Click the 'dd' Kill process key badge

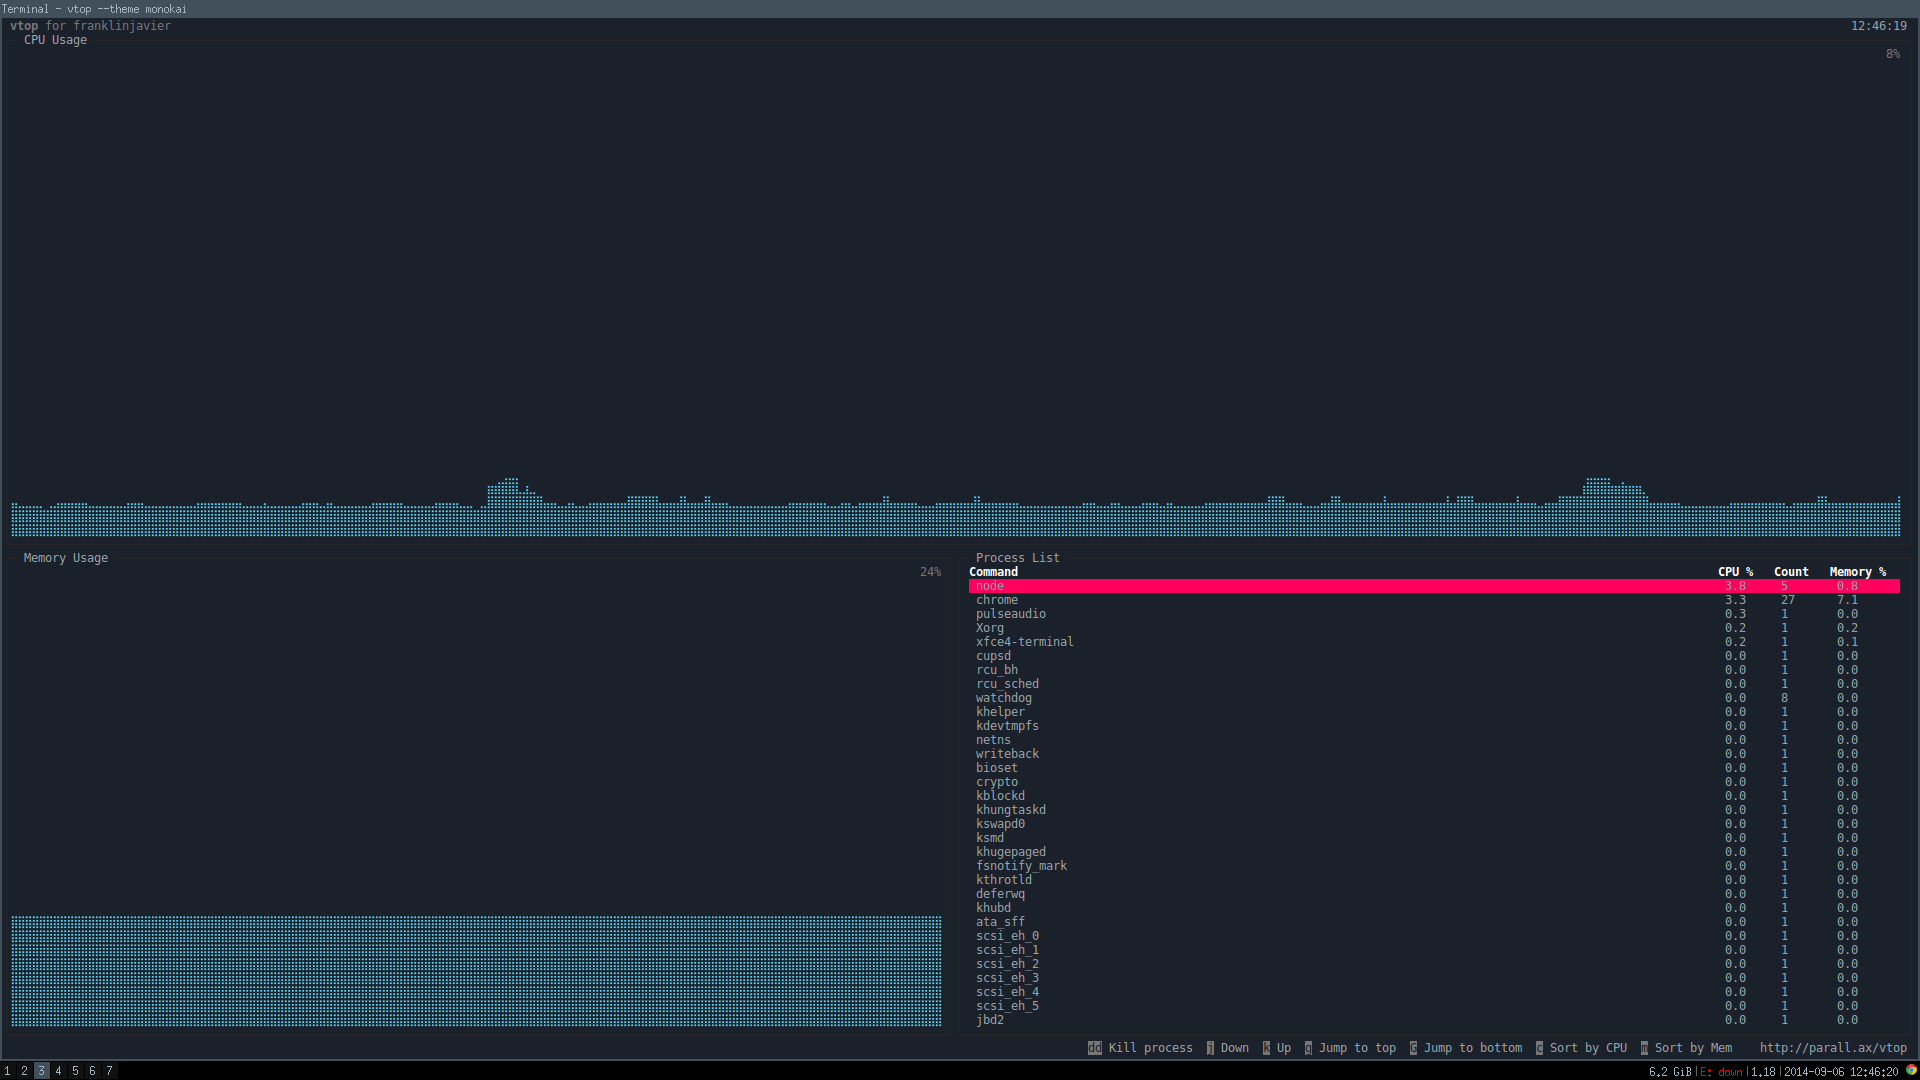(1094, 1048)
